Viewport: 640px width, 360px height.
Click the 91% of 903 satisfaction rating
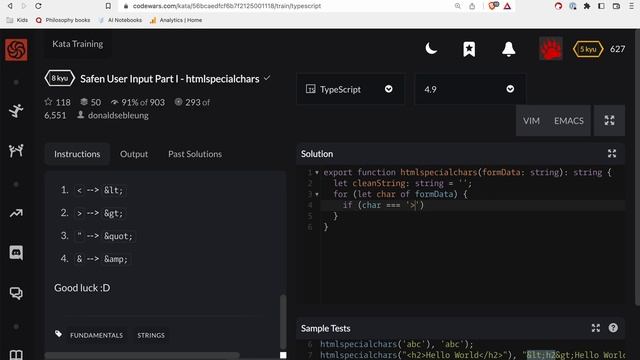coord(138,102)
